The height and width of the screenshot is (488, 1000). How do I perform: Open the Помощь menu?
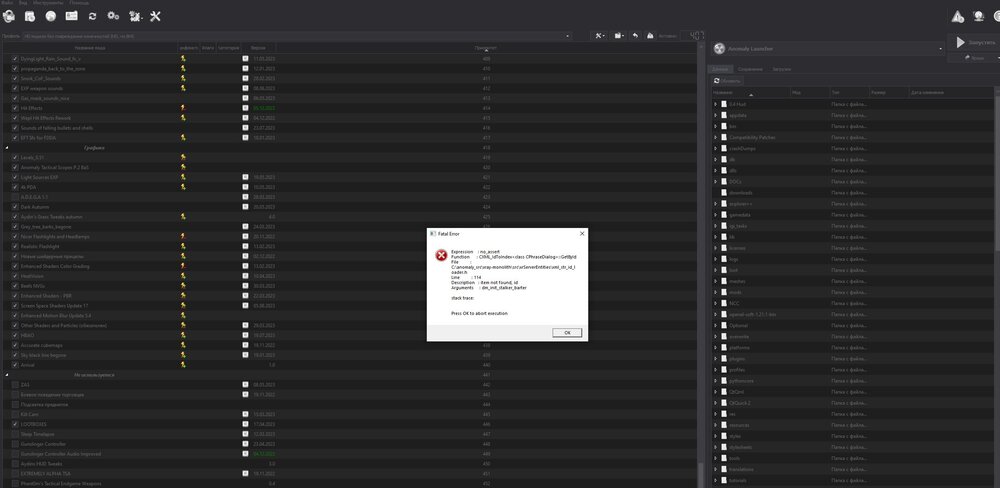click(x=80, y=3)
